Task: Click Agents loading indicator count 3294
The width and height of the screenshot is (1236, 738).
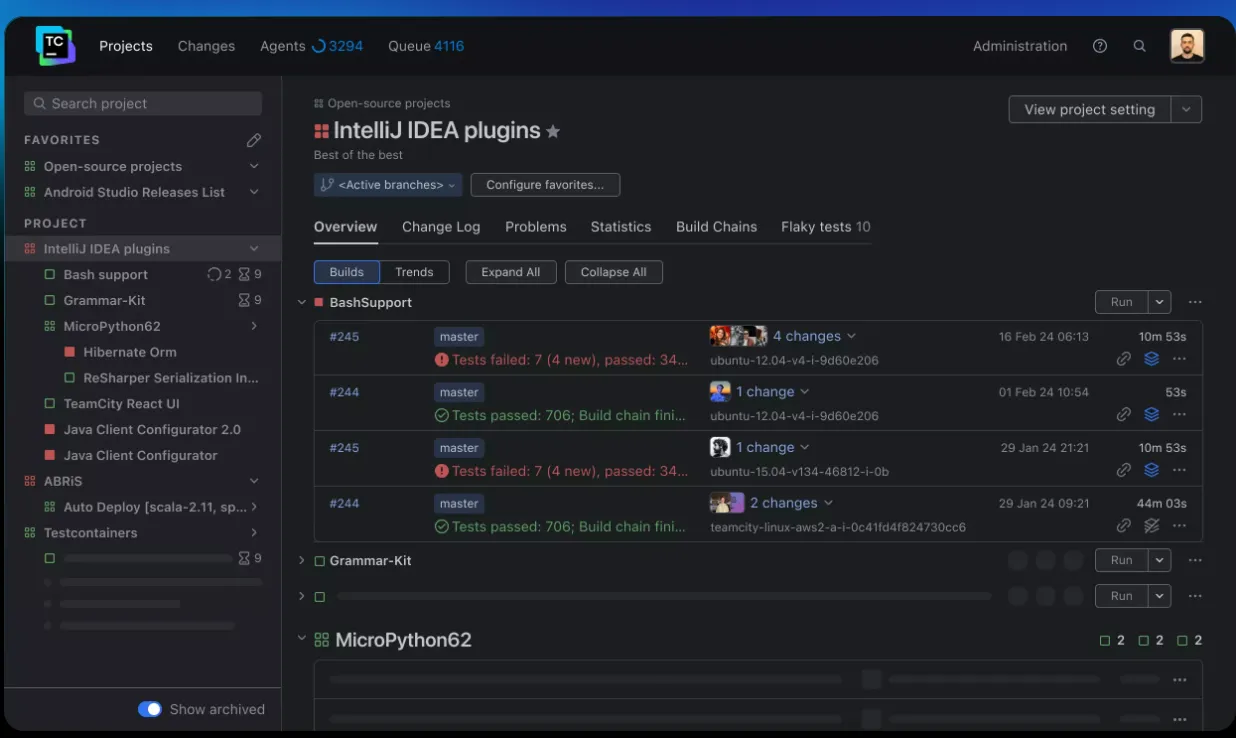Action: coord(337,46)
